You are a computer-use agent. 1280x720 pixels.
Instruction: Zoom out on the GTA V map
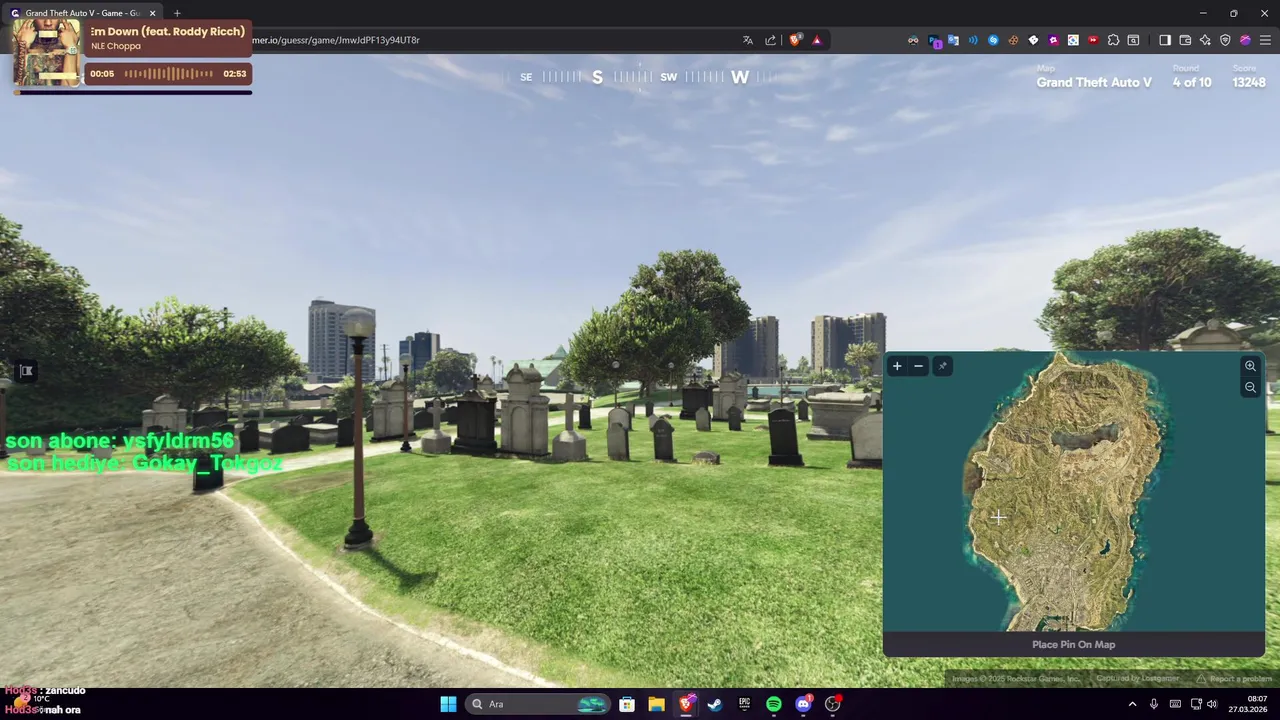click(x=1250, y=387)
